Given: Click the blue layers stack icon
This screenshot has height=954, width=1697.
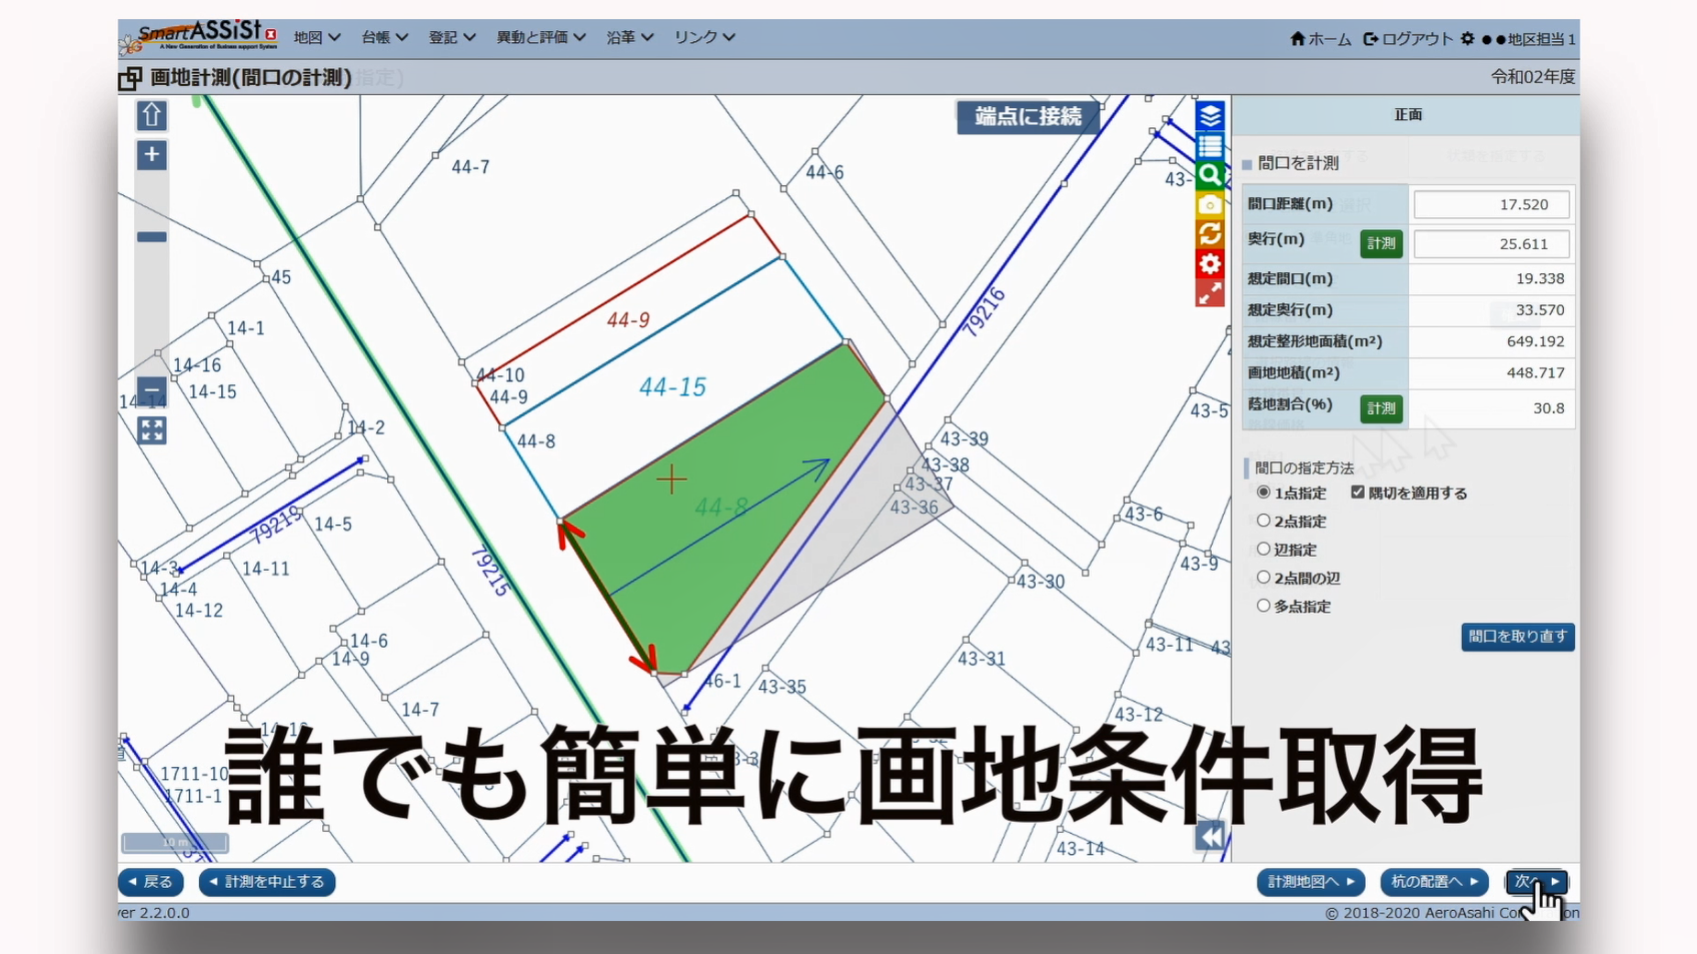Looking at the screenshot, I should (1210, 116).
